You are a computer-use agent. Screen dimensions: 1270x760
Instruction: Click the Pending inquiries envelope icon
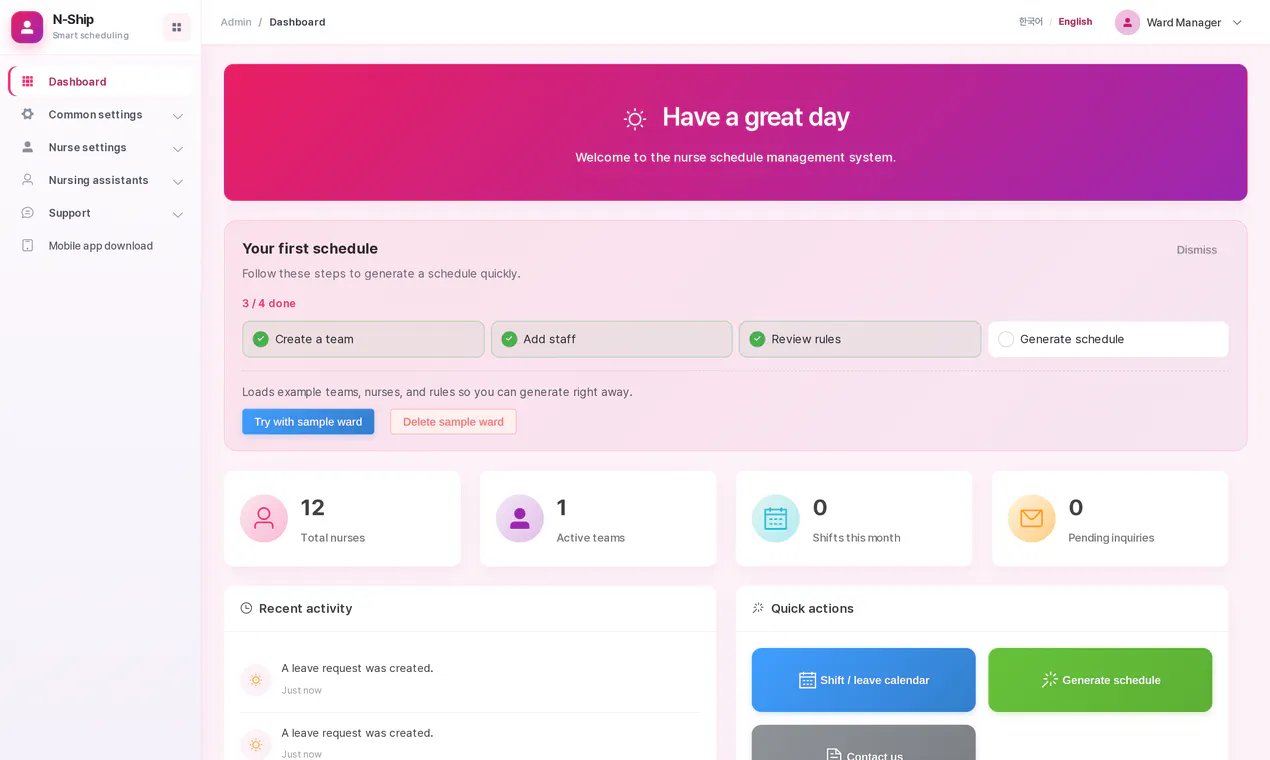coord(1032,518)
